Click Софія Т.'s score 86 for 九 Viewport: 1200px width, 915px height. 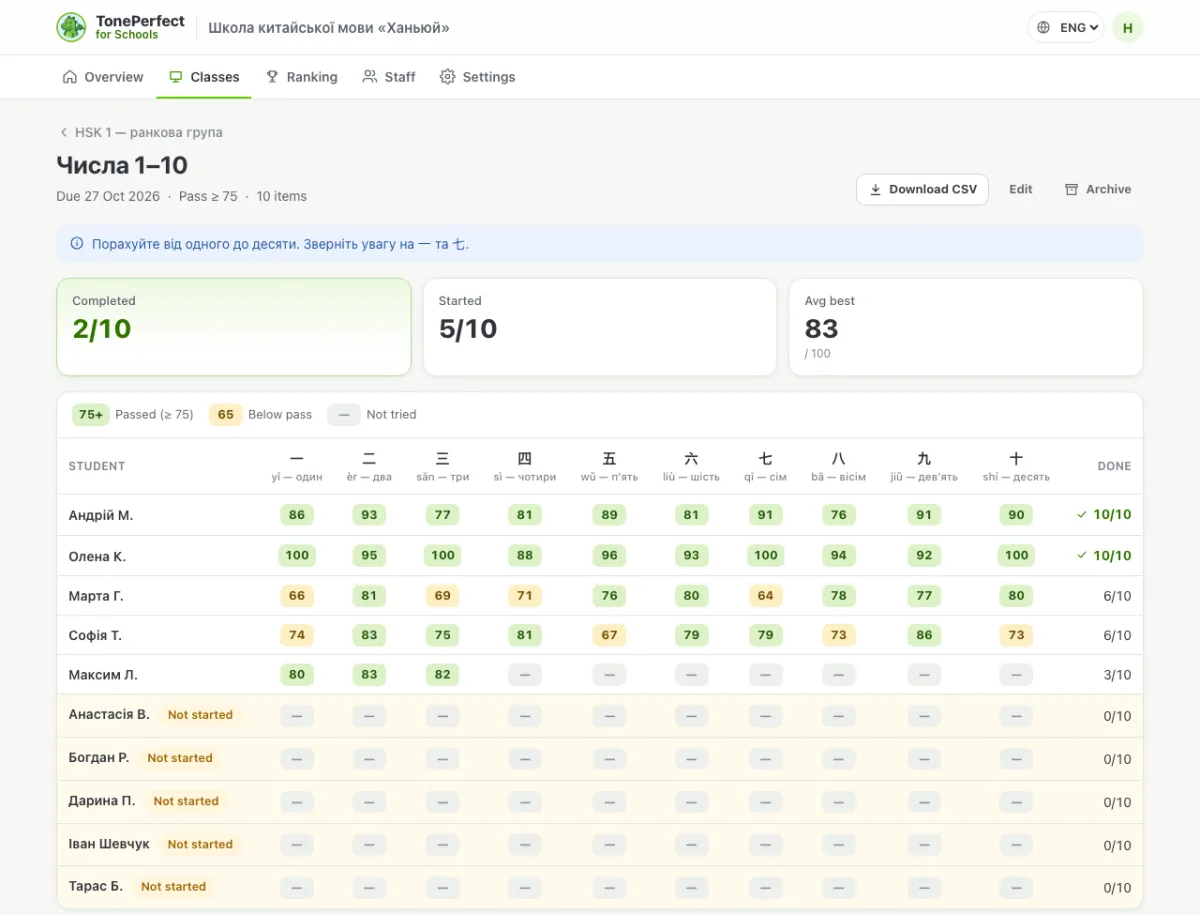click(x=924, y=635)
